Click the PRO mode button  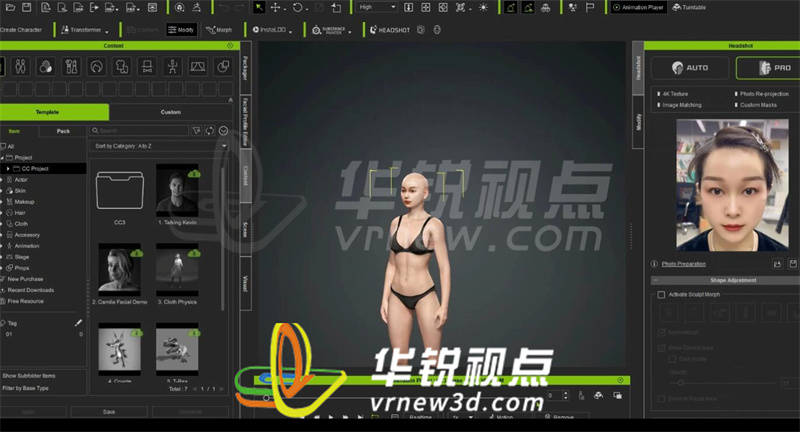[766, 68]
